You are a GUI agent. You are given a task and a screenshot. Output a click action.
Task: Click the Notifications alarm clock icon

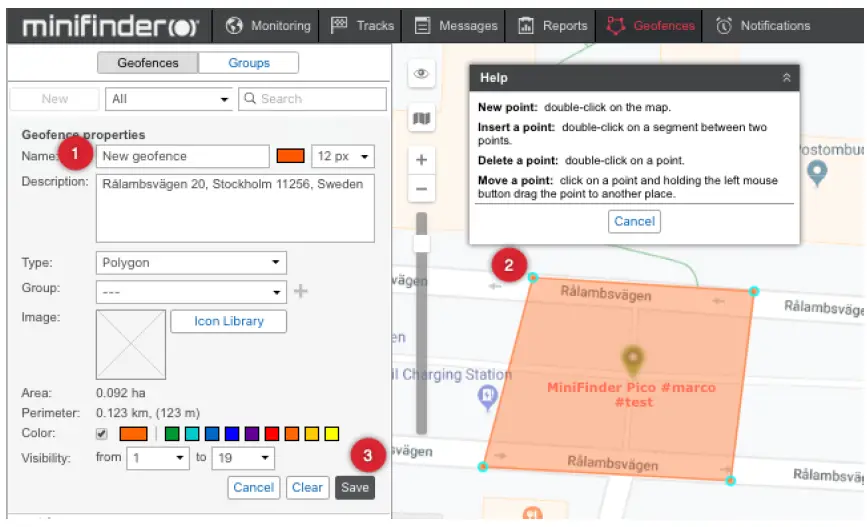(723, 25)
